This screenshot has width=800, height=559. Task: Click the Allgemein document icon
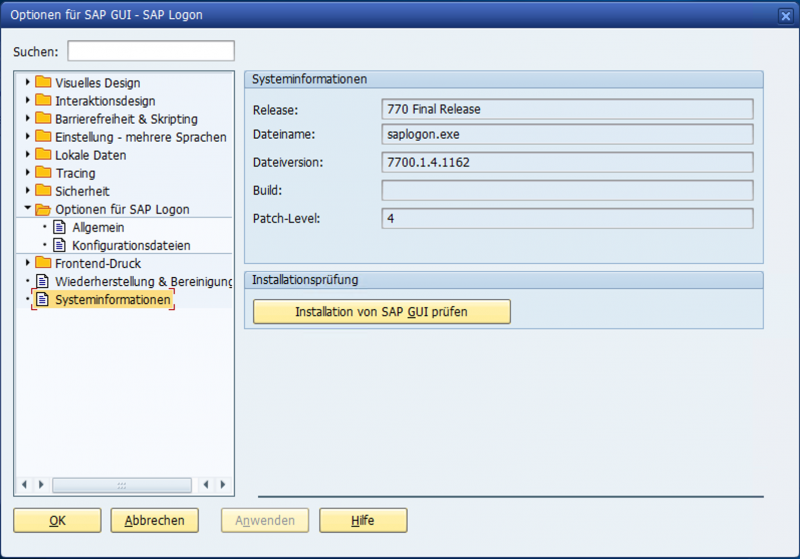(x=60, y=227)
